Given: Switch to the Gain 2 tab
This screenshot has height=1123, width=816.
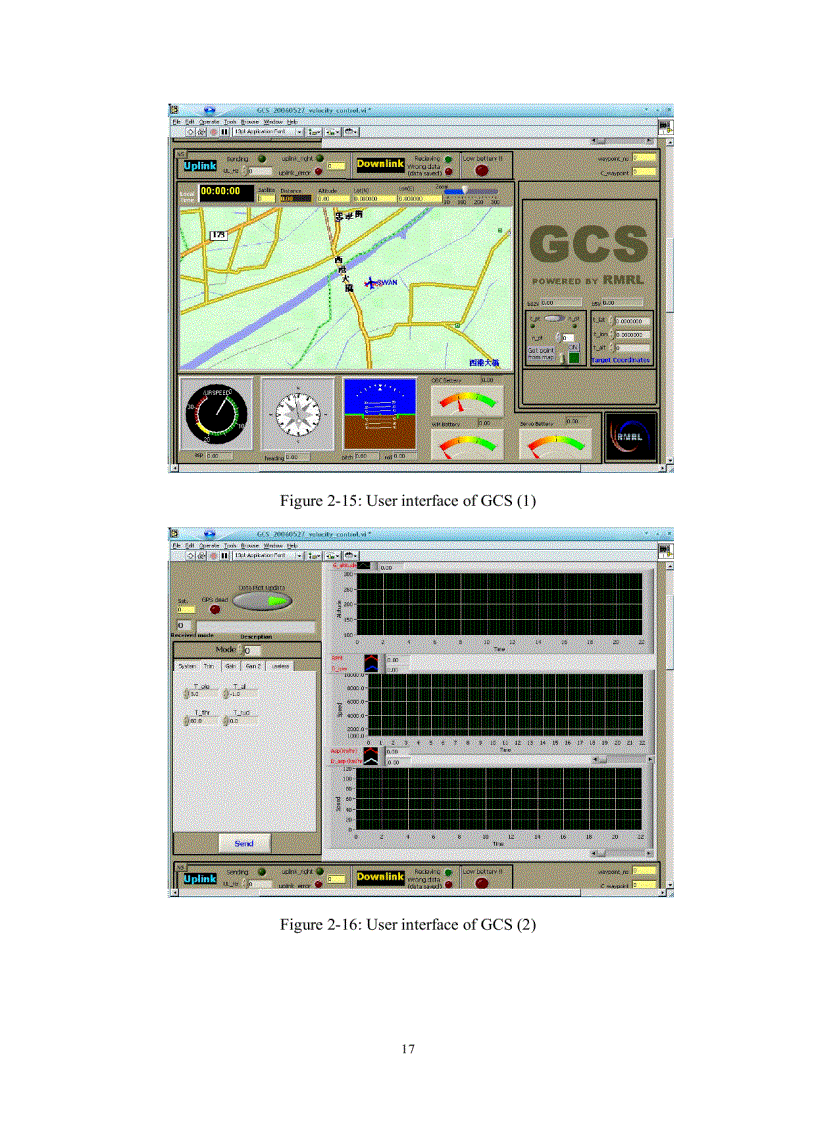Looking at the screenshot, I should click(253, 665).
